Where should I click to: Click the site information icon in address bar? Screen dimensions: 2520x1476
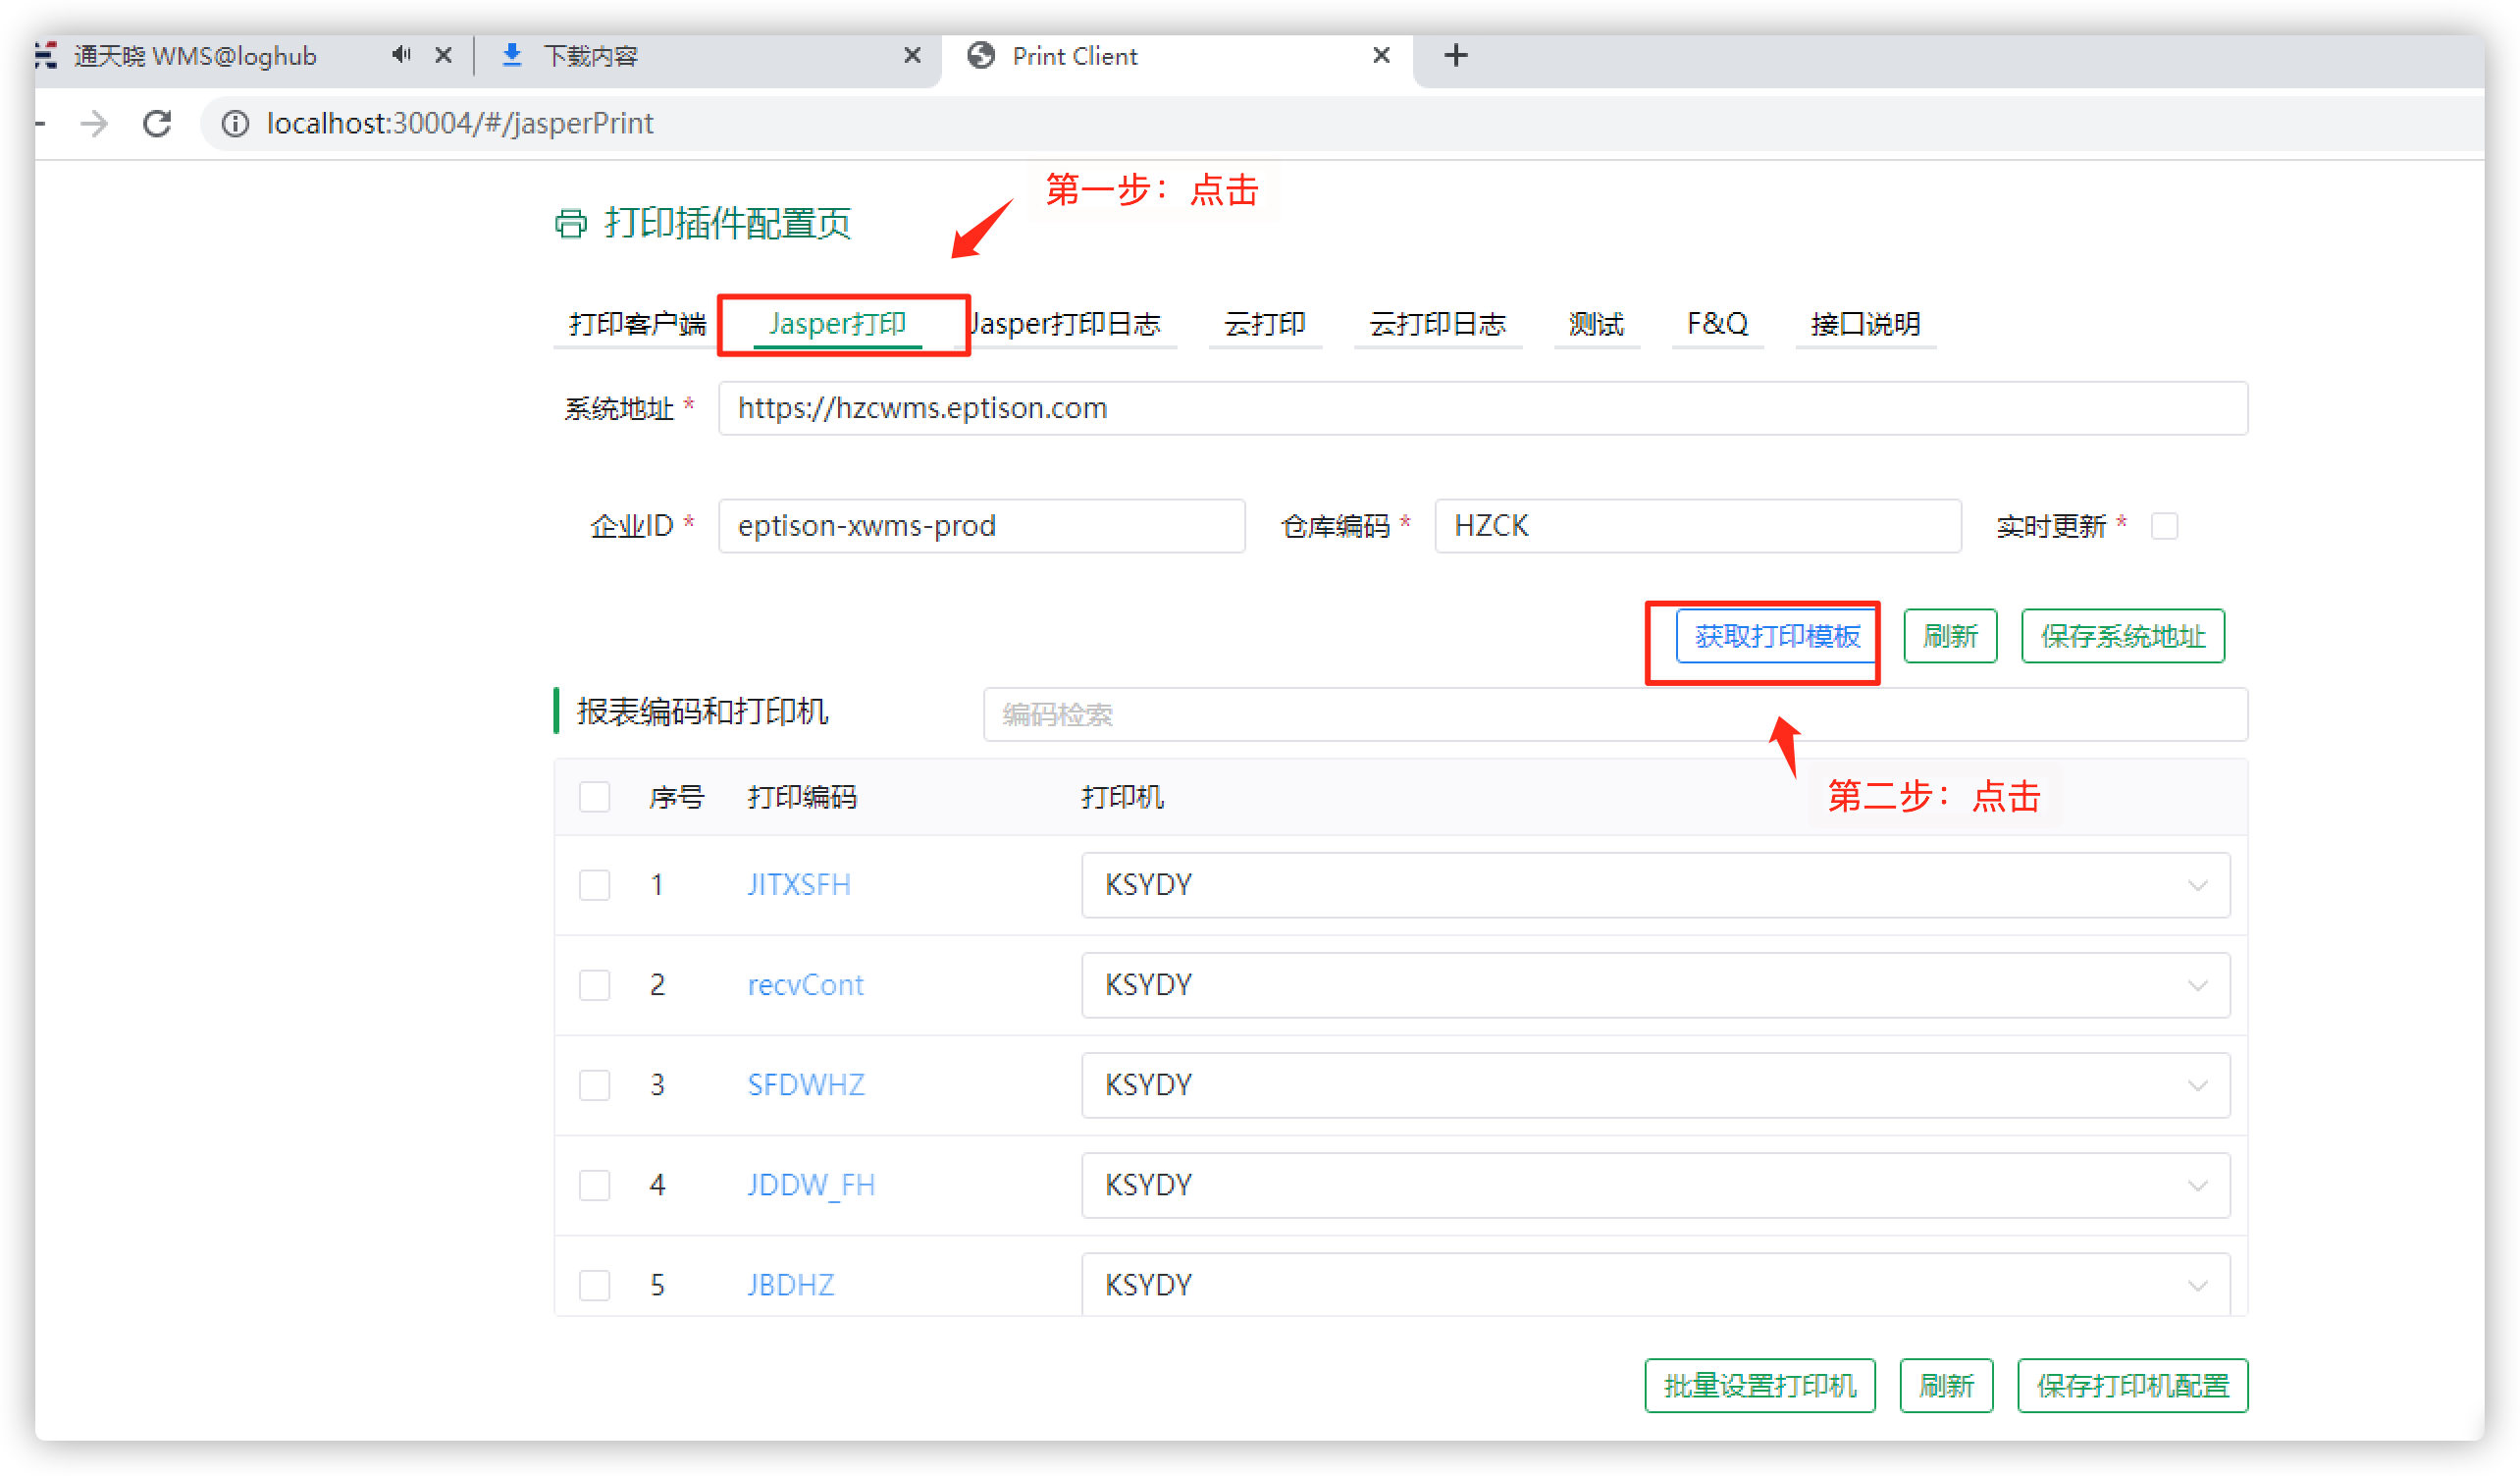pyautogui.click(x=235, y=123)
